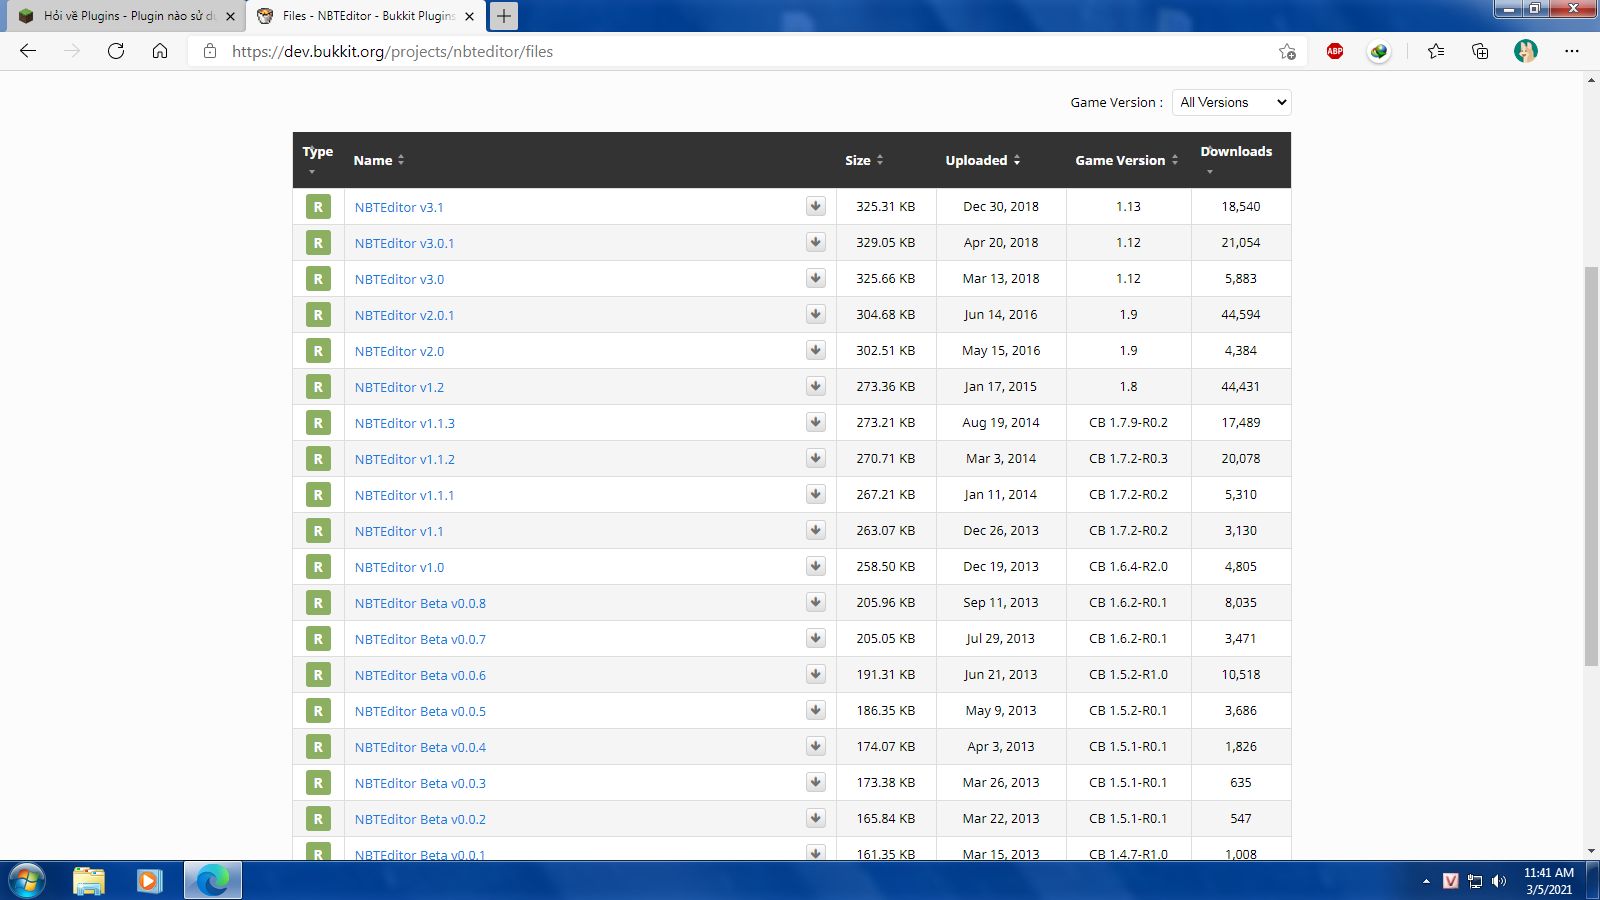Open the browser Collections icon
This screenshot has width=1600, height=900.
tap(1480, 51)
